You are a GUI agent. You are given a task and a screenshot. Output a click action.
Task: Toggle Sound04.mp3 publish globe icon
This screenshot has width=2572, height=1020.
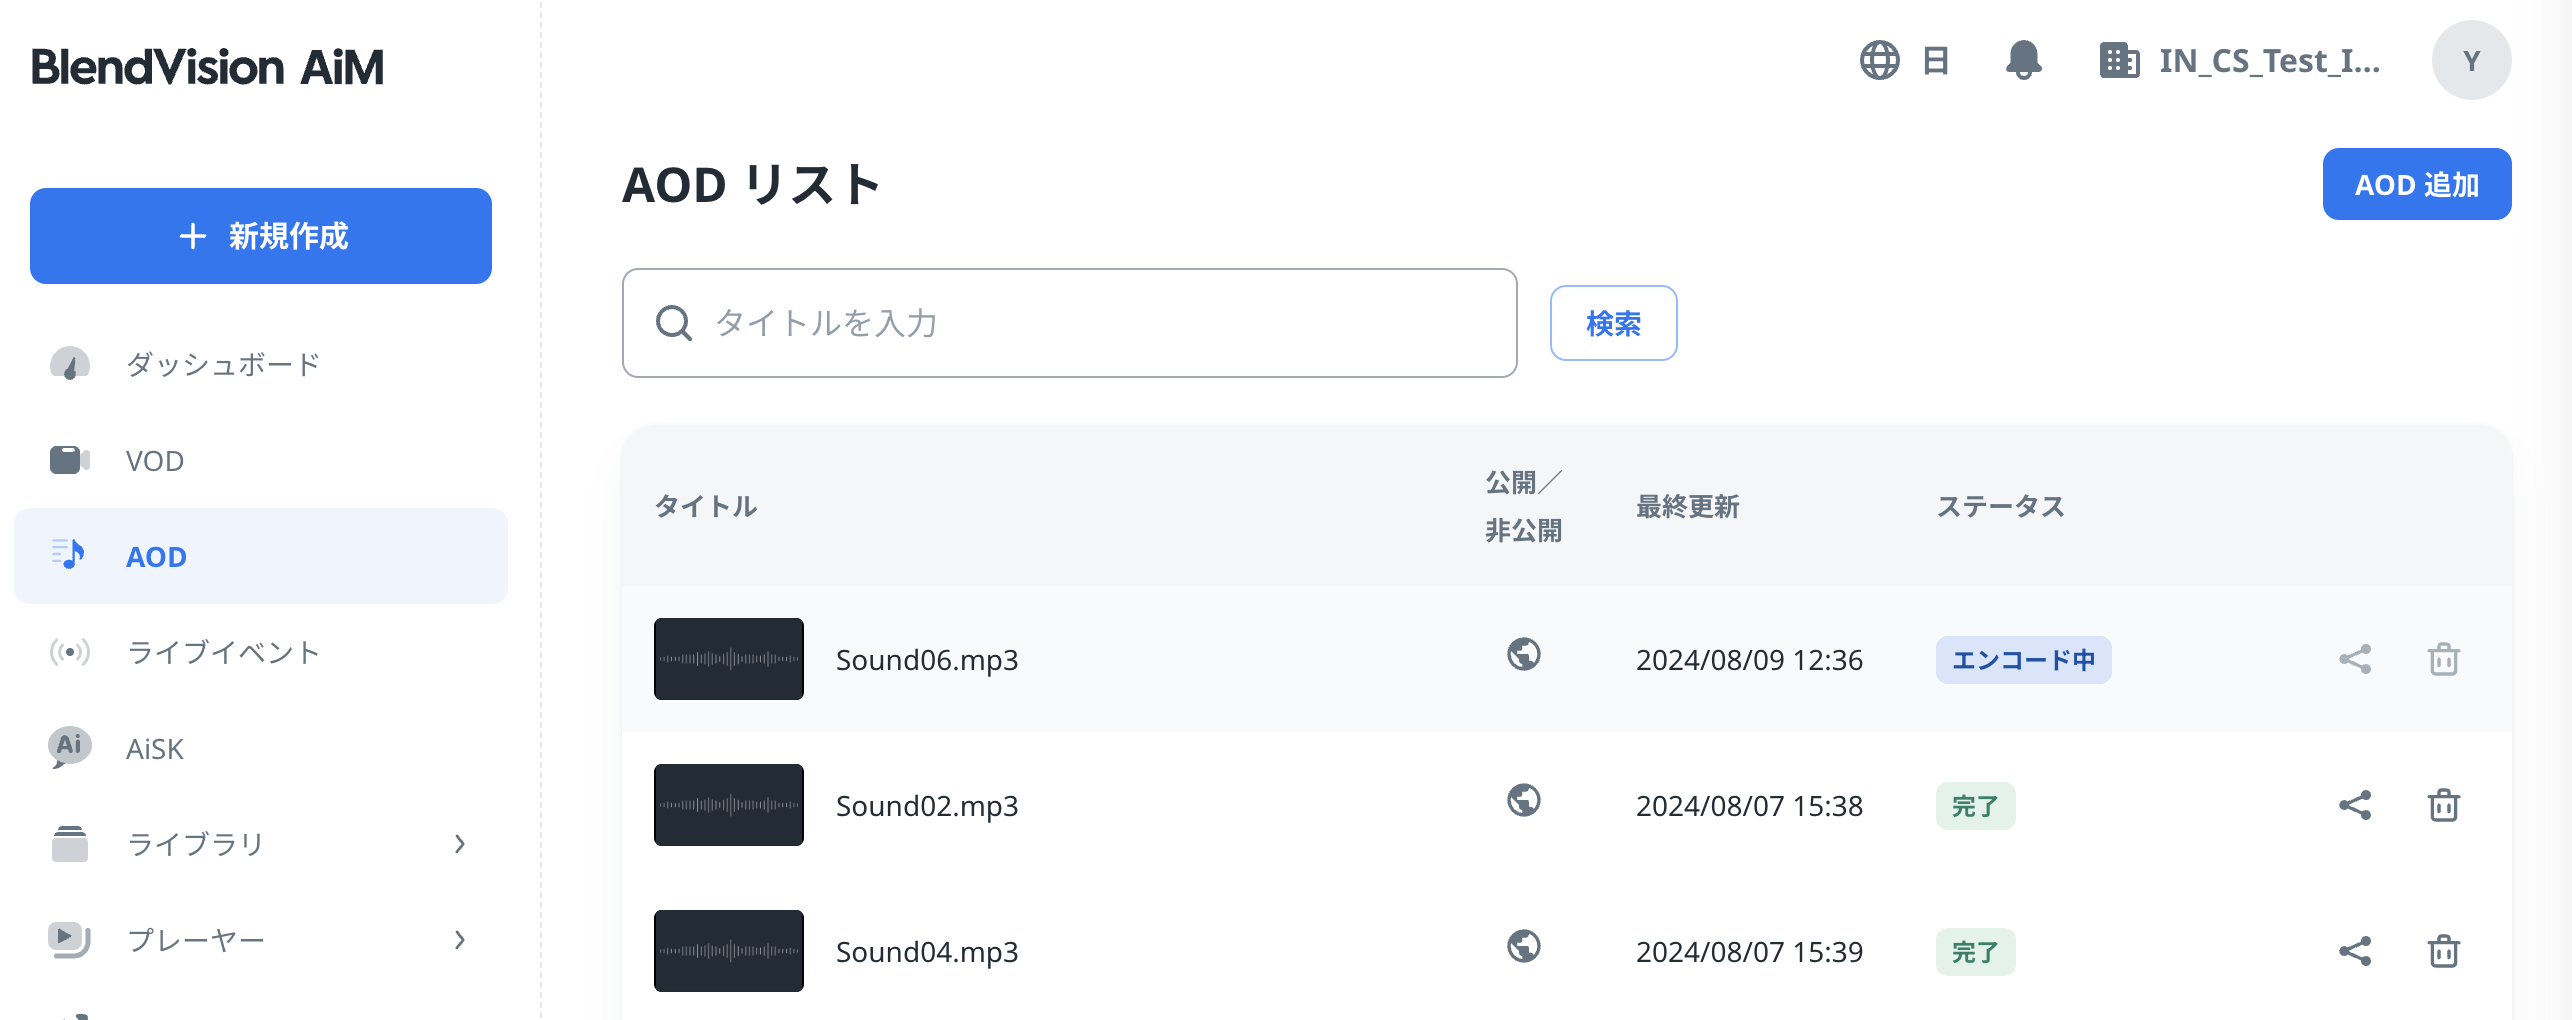[1523, 949]
